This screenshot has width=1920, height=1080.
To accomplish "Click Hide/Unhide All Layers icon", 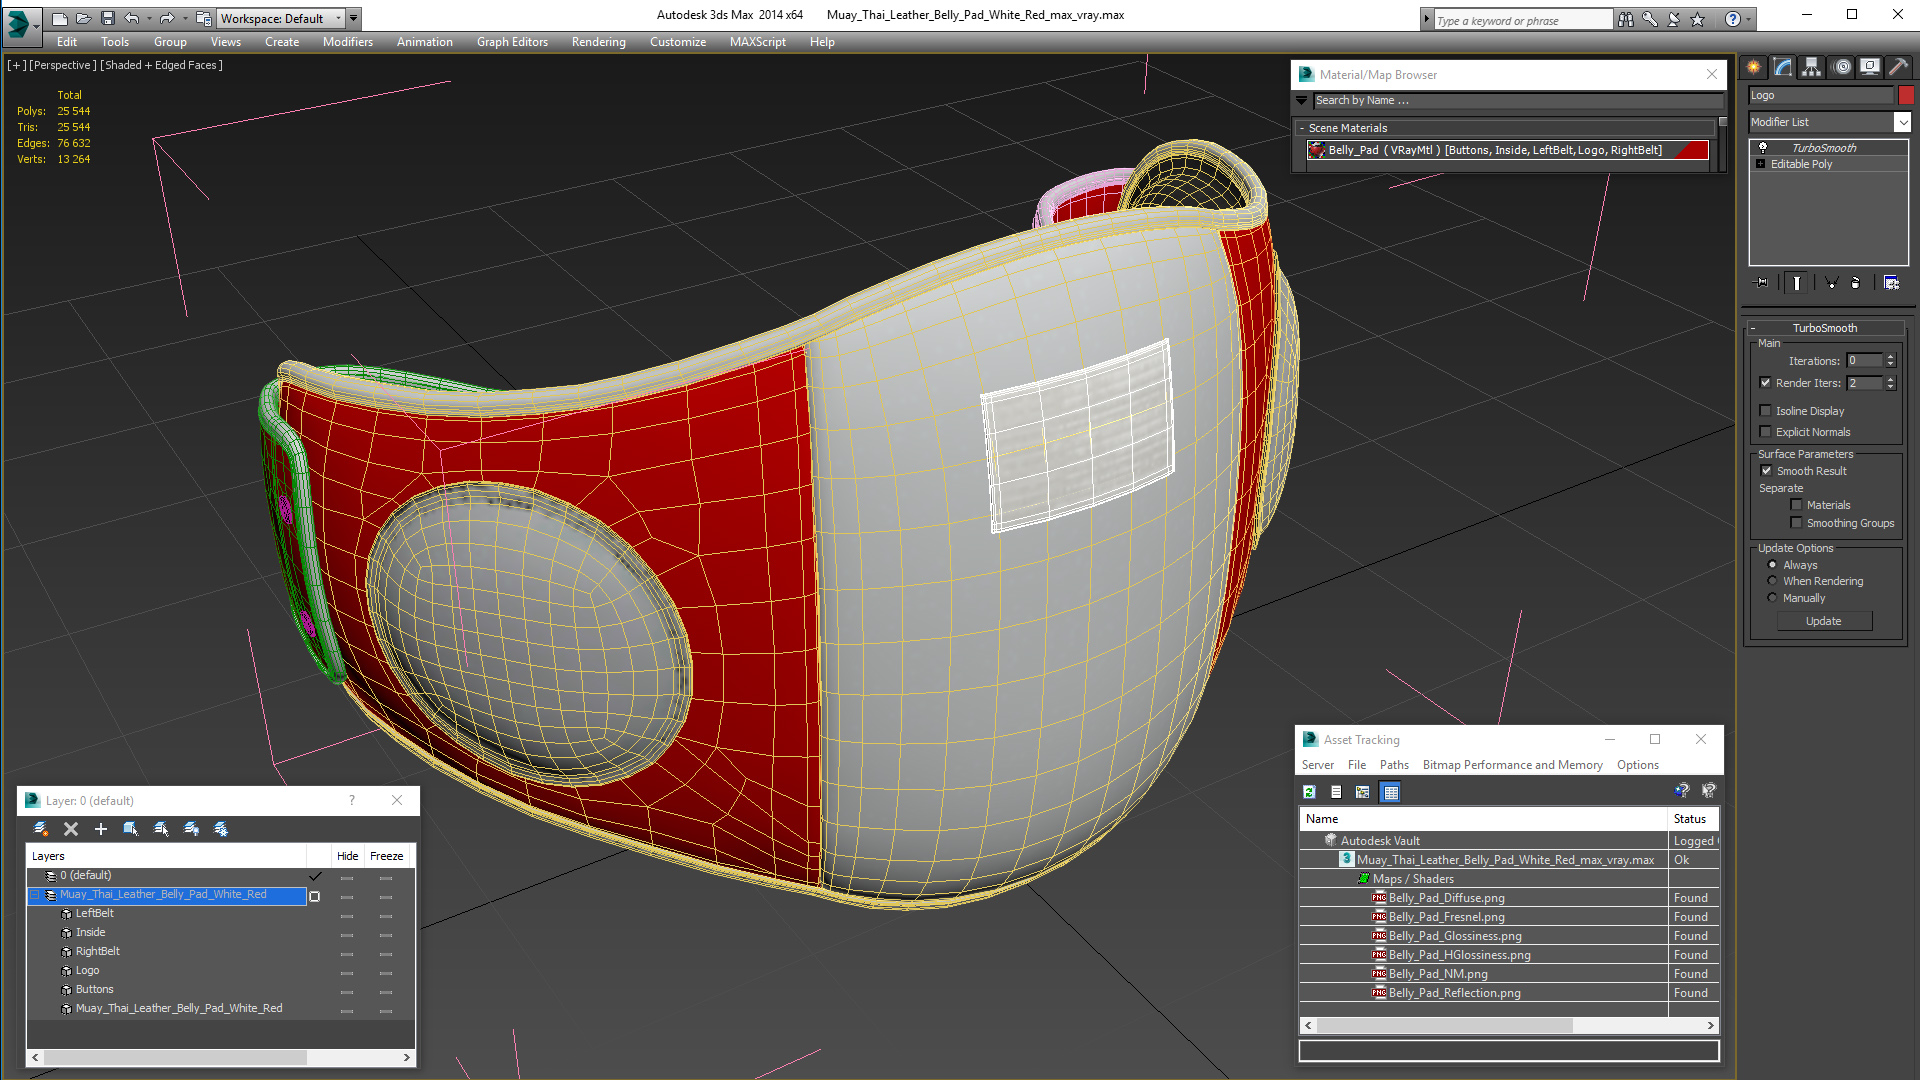I will [x=191, y=829].
